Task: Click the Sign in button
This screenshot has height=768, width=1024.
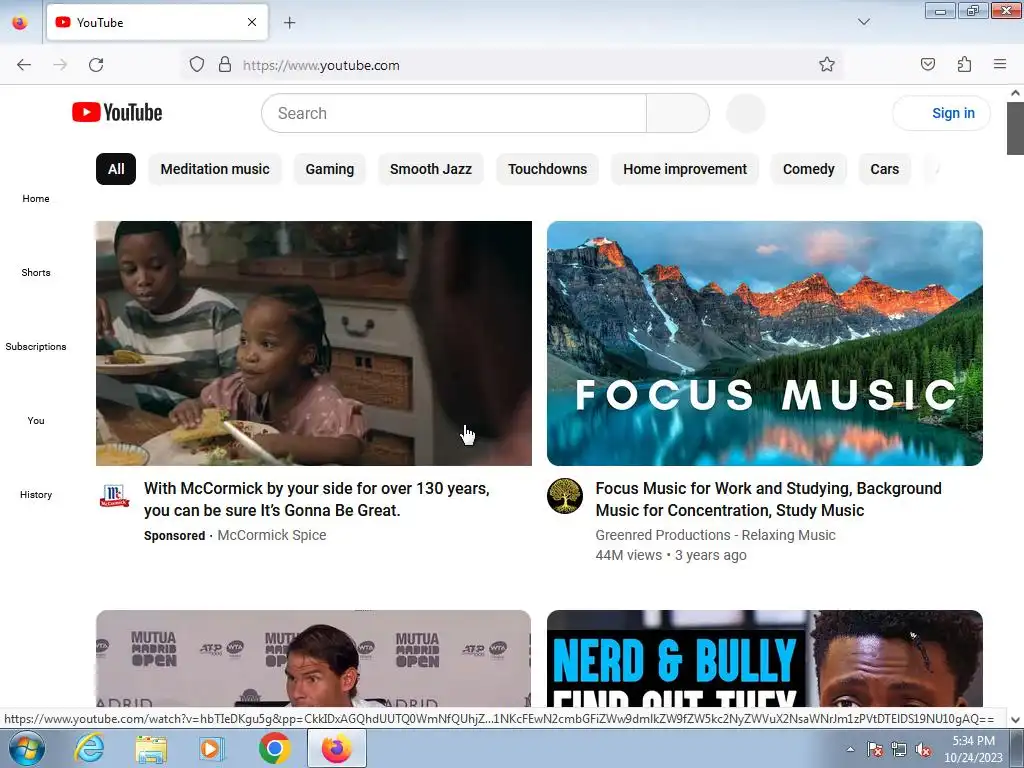Action: click(x=941, y=113)
